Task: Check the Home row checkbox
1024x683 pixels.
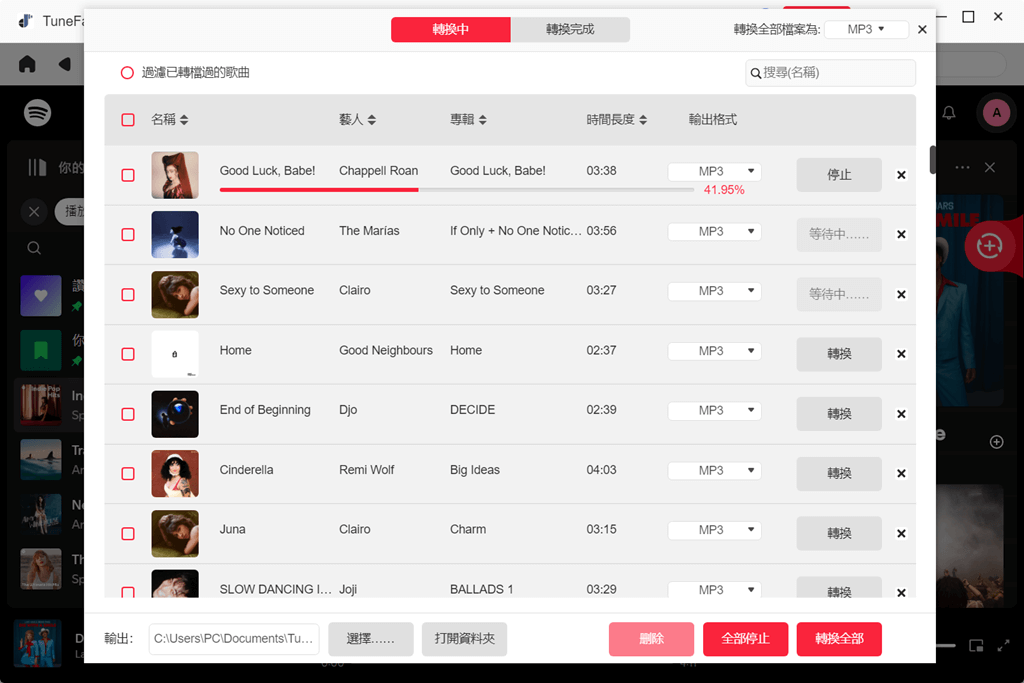Action: 128,354
